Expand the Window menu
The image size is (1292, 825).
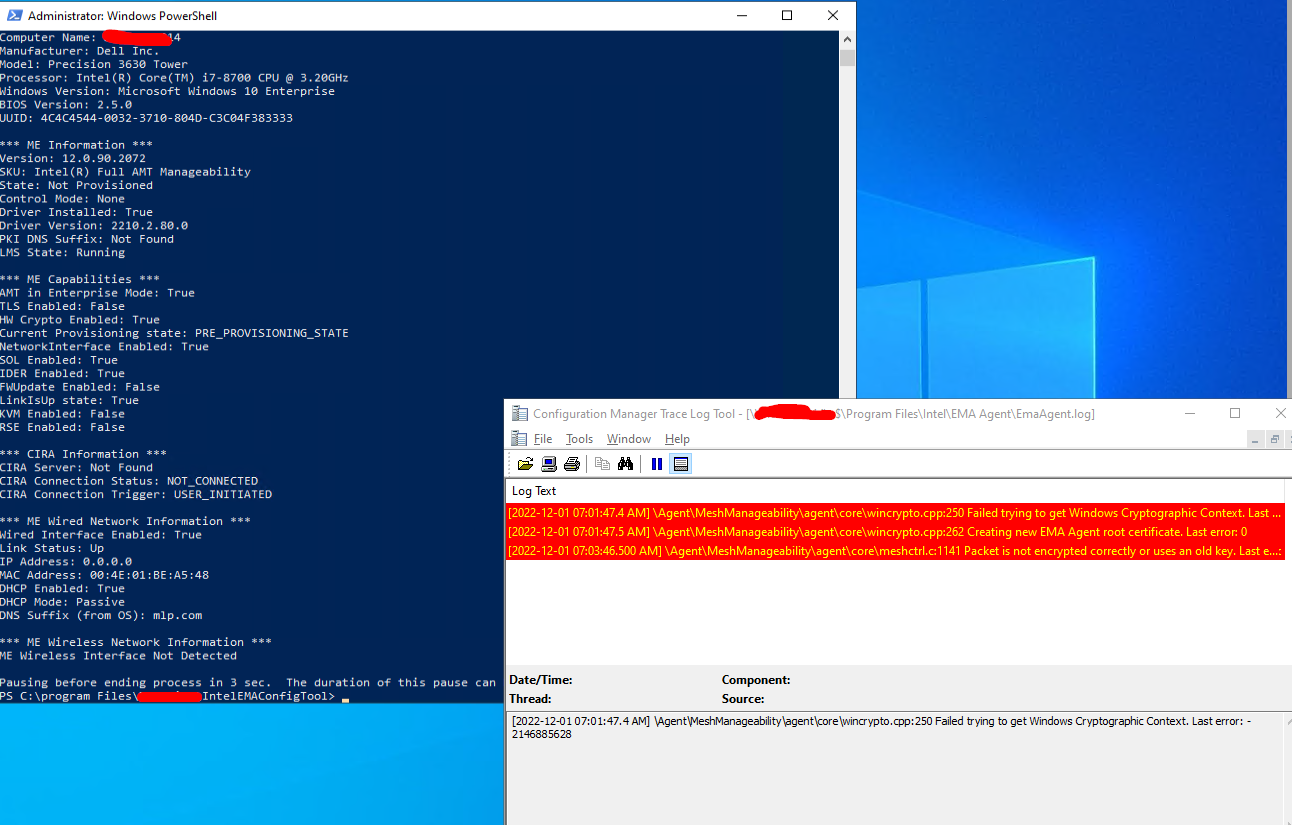(628, 439)
